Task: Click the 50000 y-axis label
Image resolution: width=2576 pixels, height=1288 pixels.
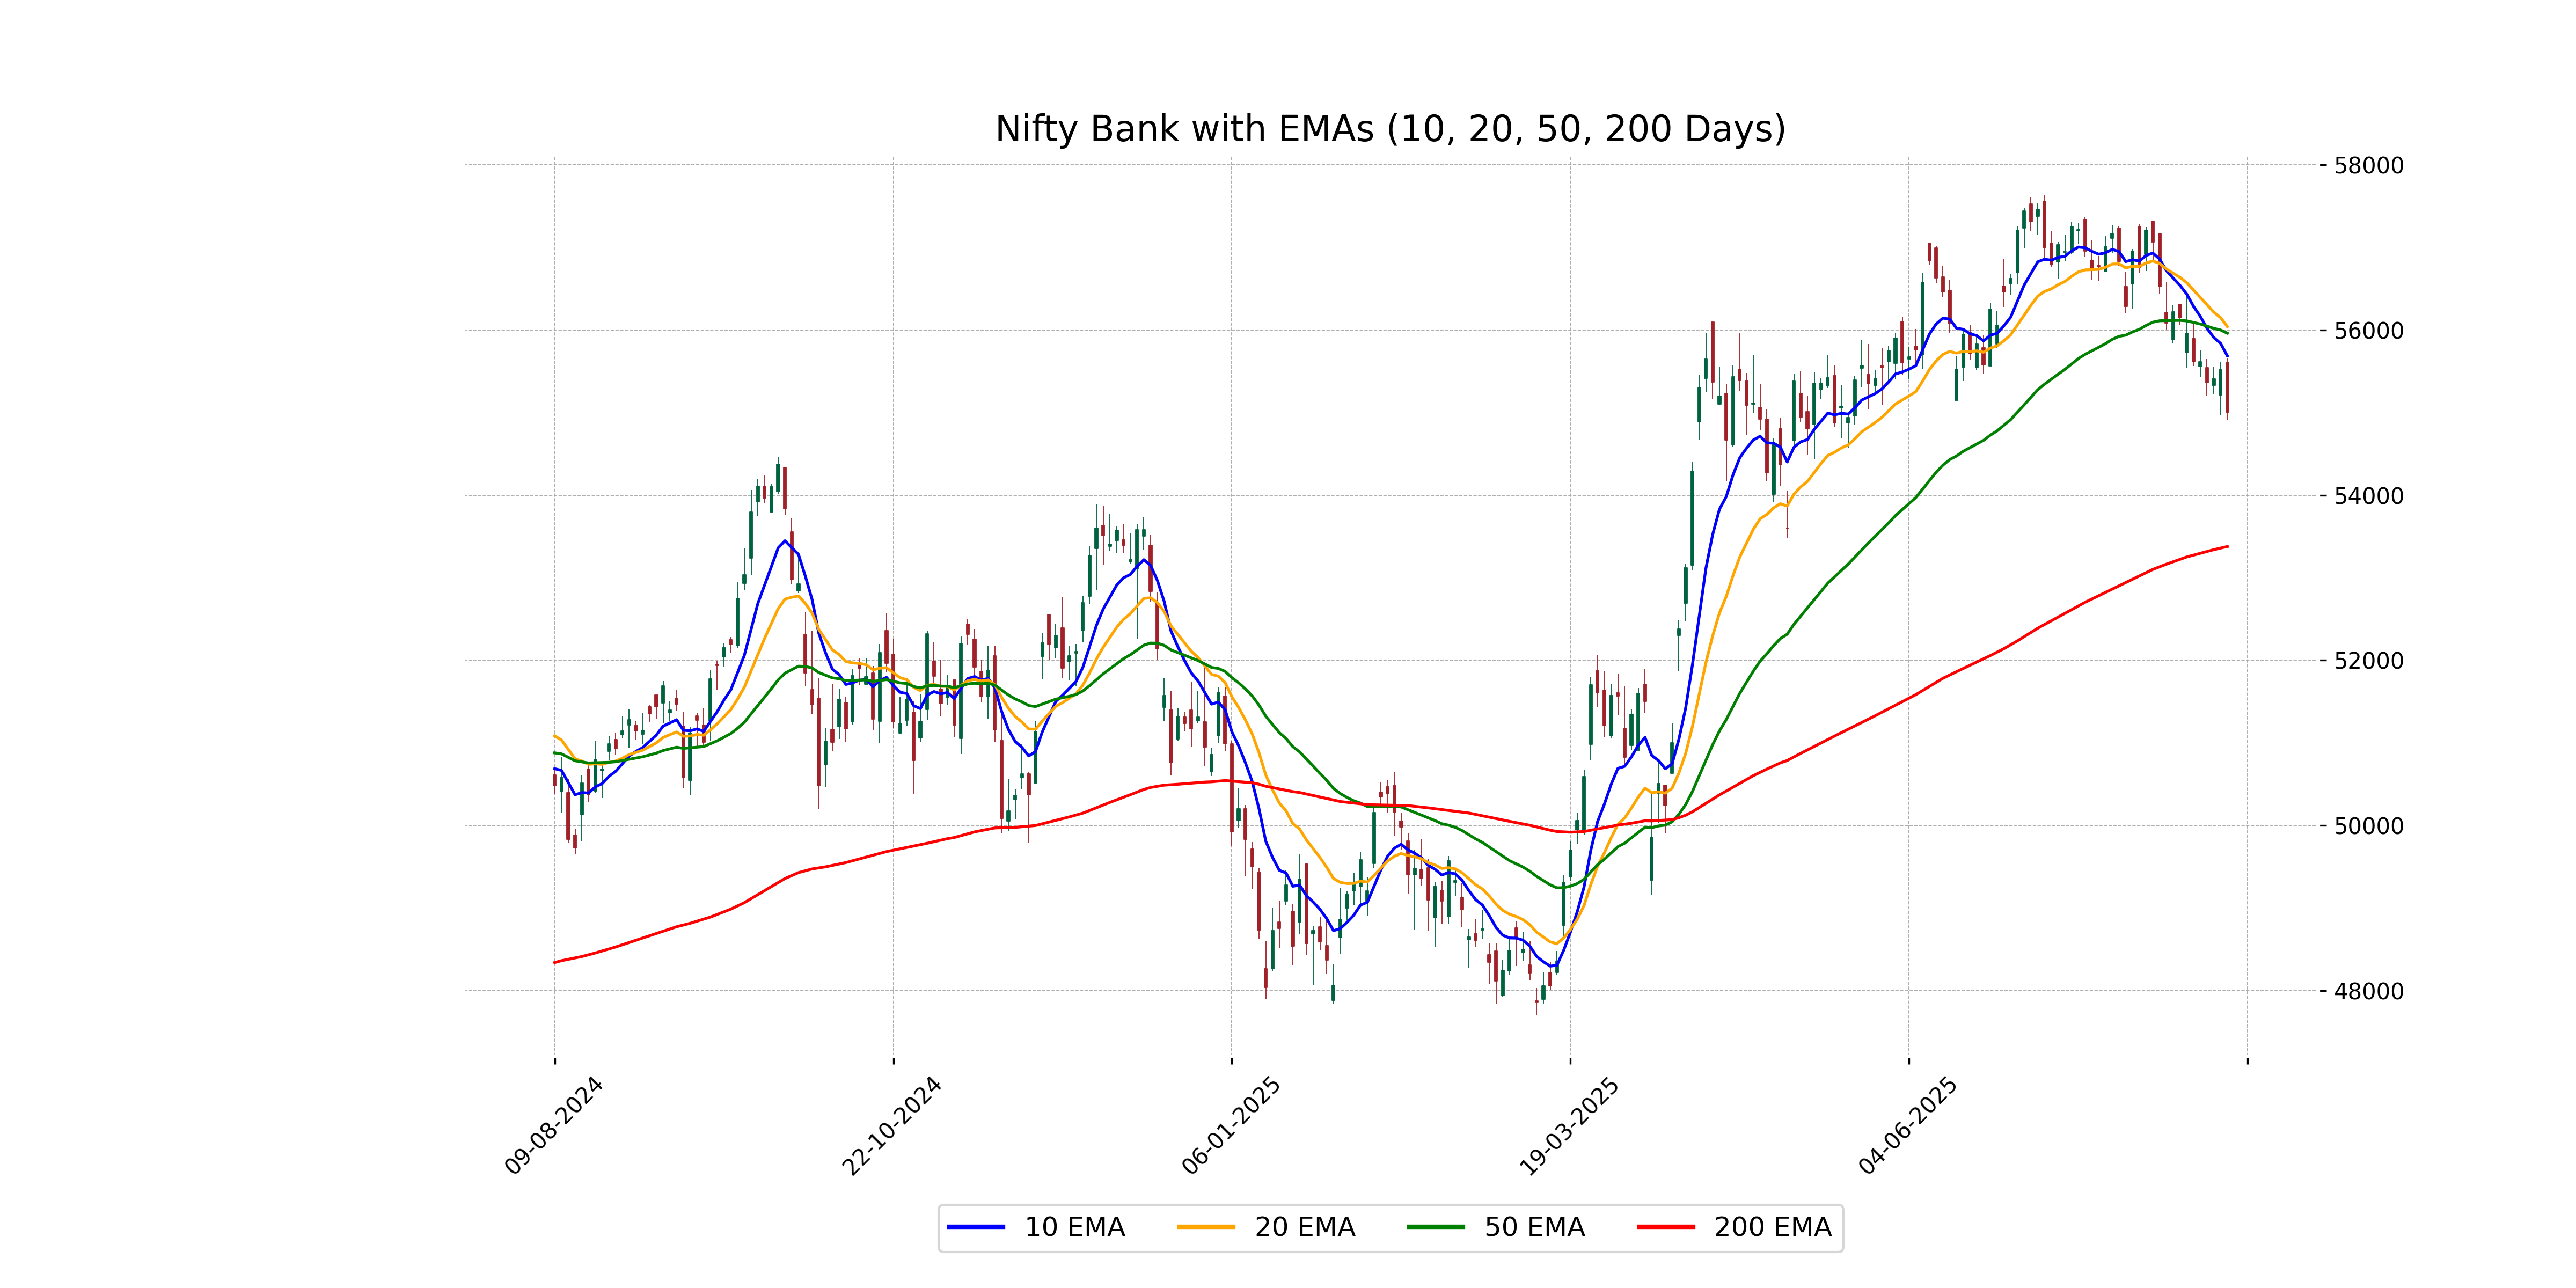Action: (x=2368, y=826)
